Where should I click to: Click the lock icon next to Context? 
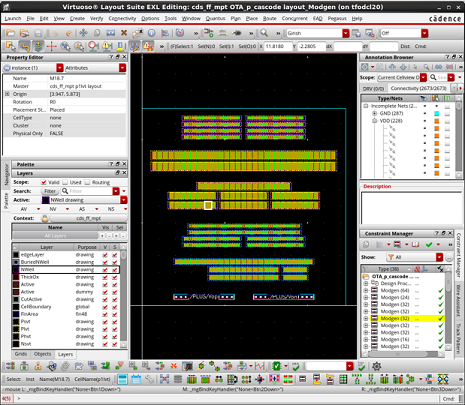tap(45, 218)
